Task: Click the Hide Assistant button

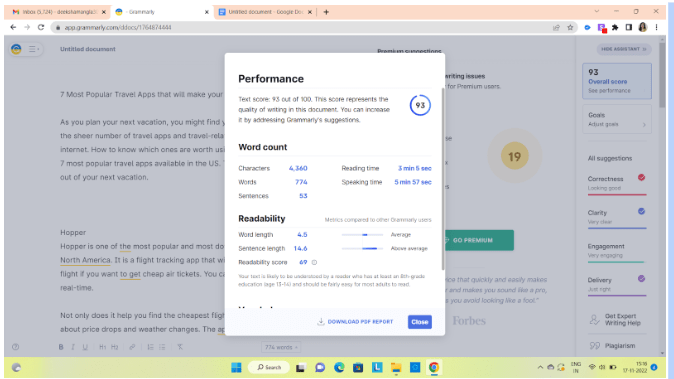Action: [624, 49]
